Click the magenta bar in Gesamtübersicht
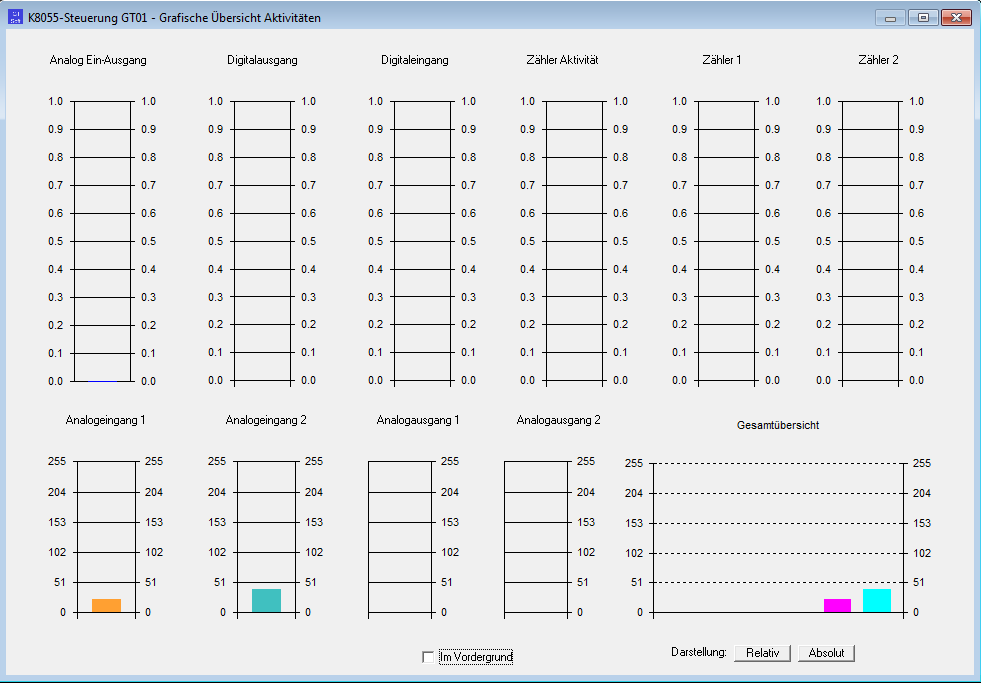Image resolution: width=981 pixels, height=683 pixels. pyautogui.click(x=837, y=605)
